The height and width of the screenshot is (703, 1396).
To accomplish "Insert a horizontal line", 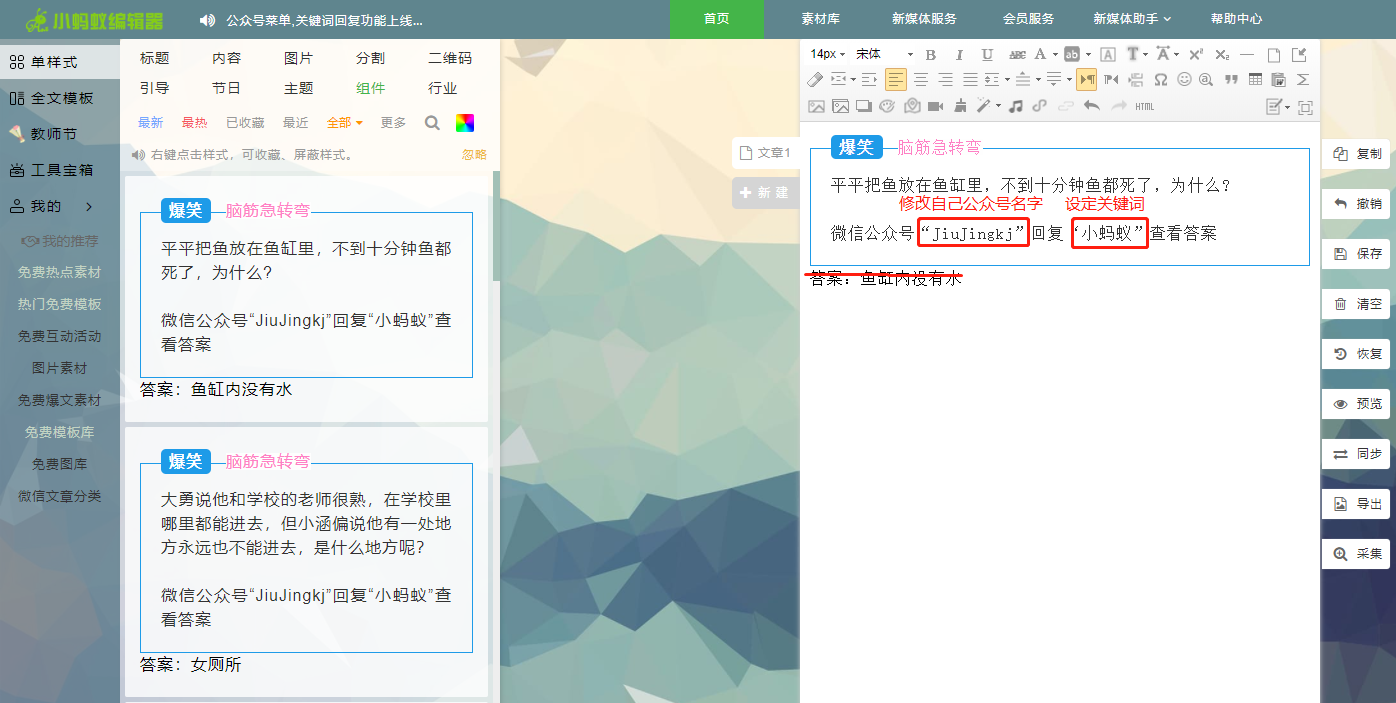I will [1247, 54].
